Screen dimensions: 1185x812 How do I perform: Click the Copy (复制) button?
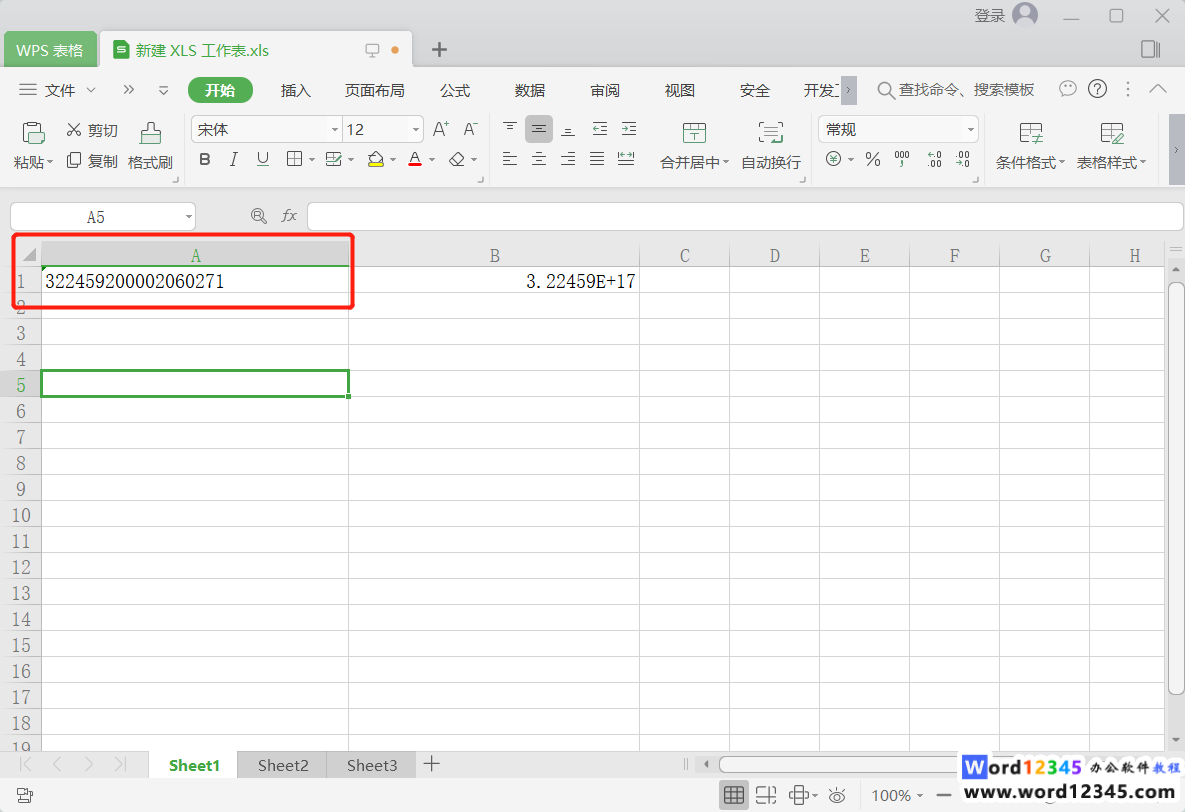[91, 161]
